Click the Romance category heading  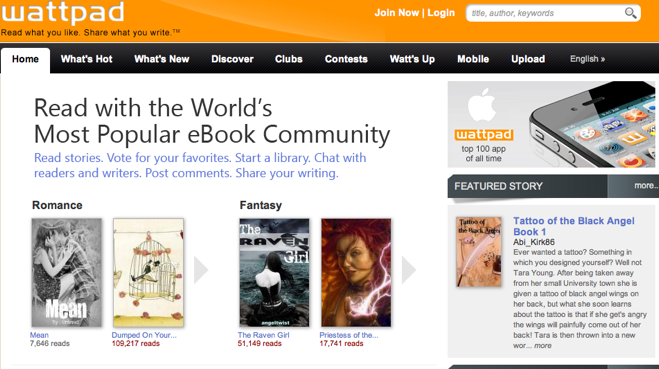57,205
